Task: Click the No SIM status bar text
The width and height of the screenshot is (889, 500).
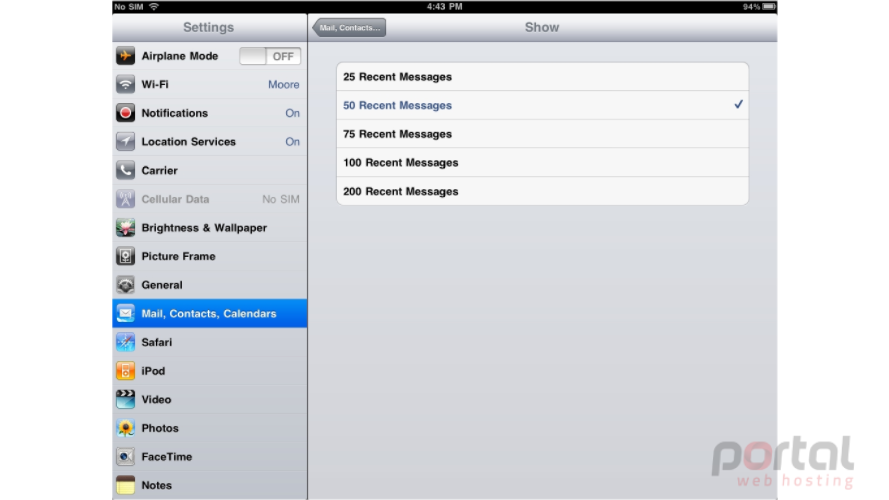Action: [129, 7]
